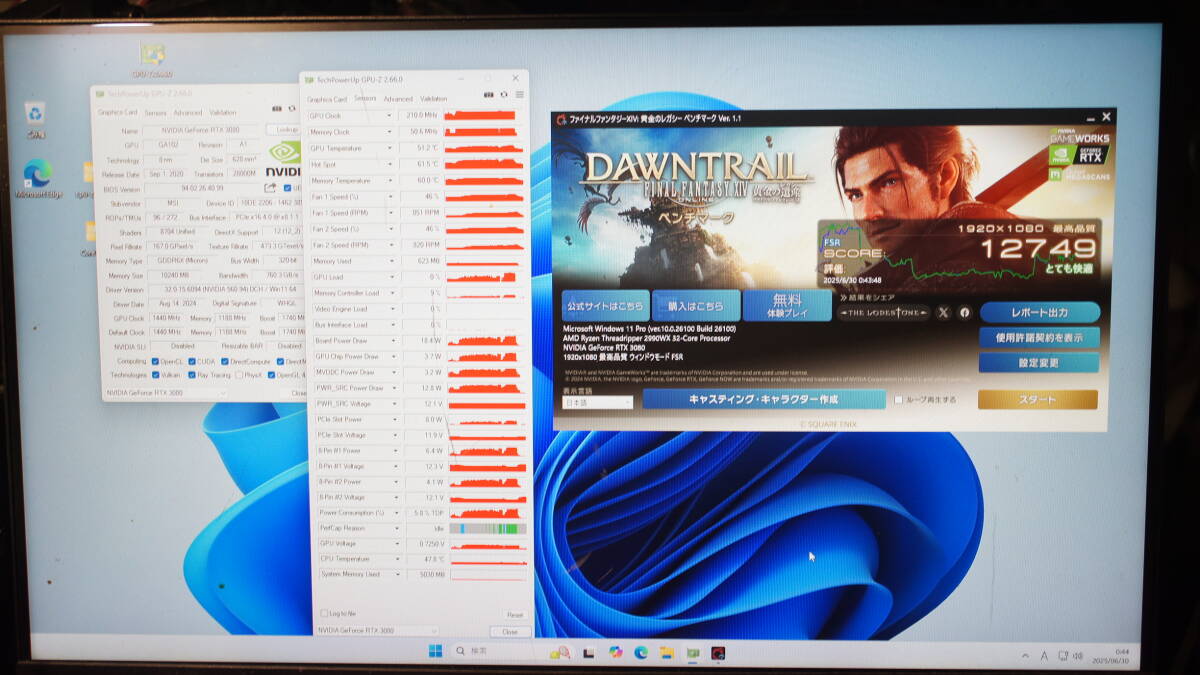Click the purchase (購入はこちら) button
The image size is (1200, 675).
696,305
